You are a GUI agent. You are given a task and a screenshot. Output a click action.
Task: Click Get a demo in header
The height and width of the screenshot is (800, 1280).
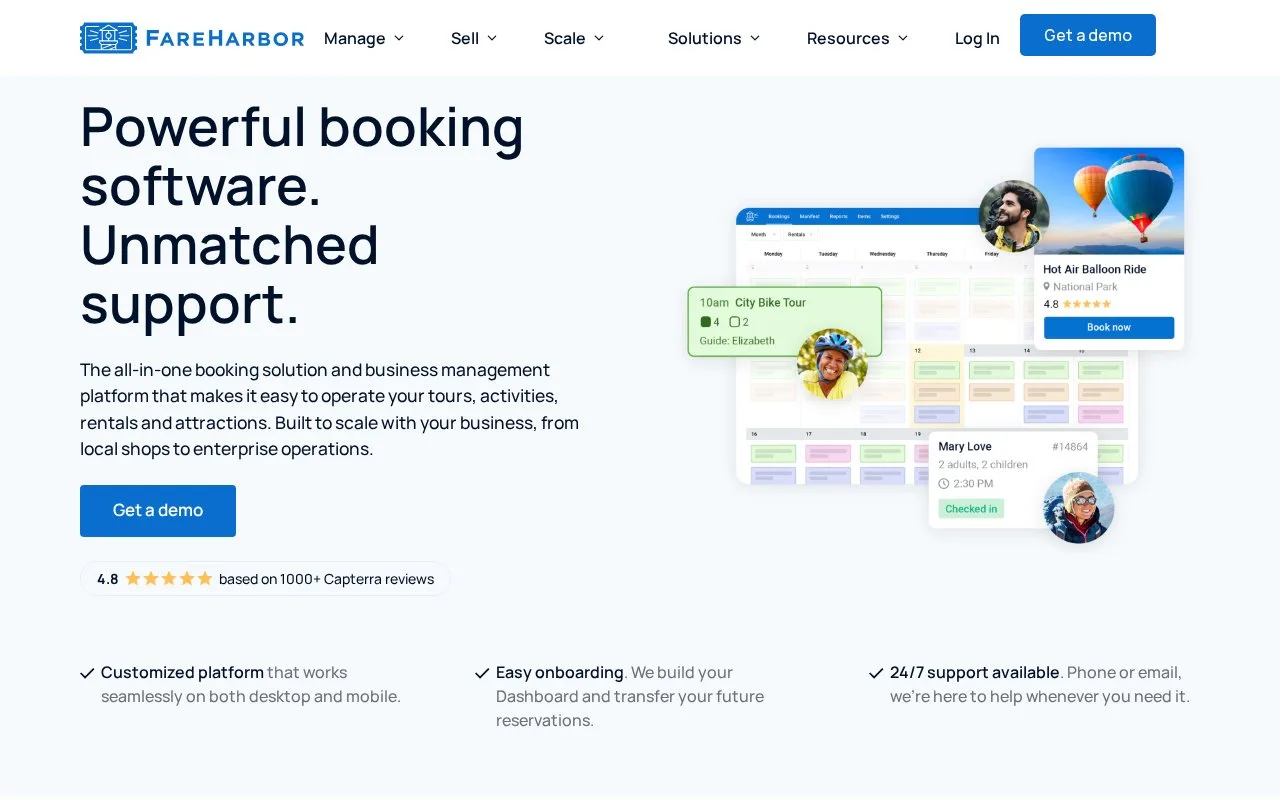point(1088,35)
